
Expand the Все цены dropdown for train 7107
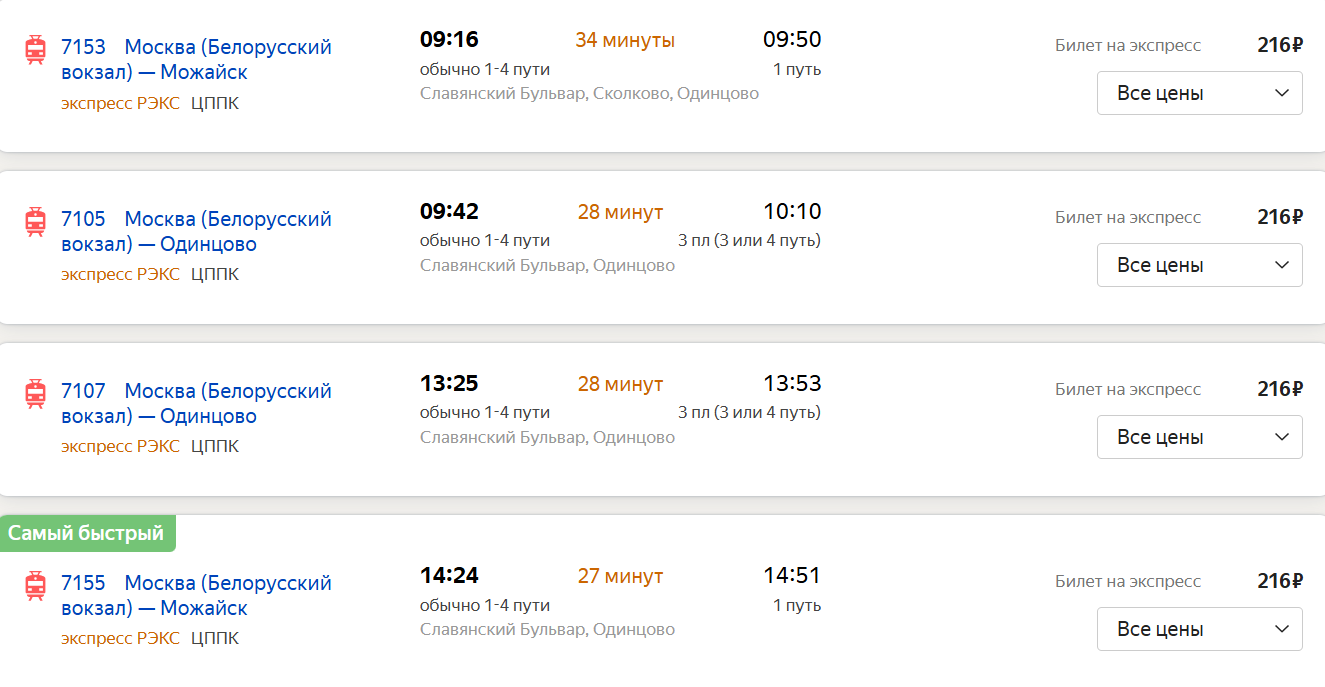1200,437
